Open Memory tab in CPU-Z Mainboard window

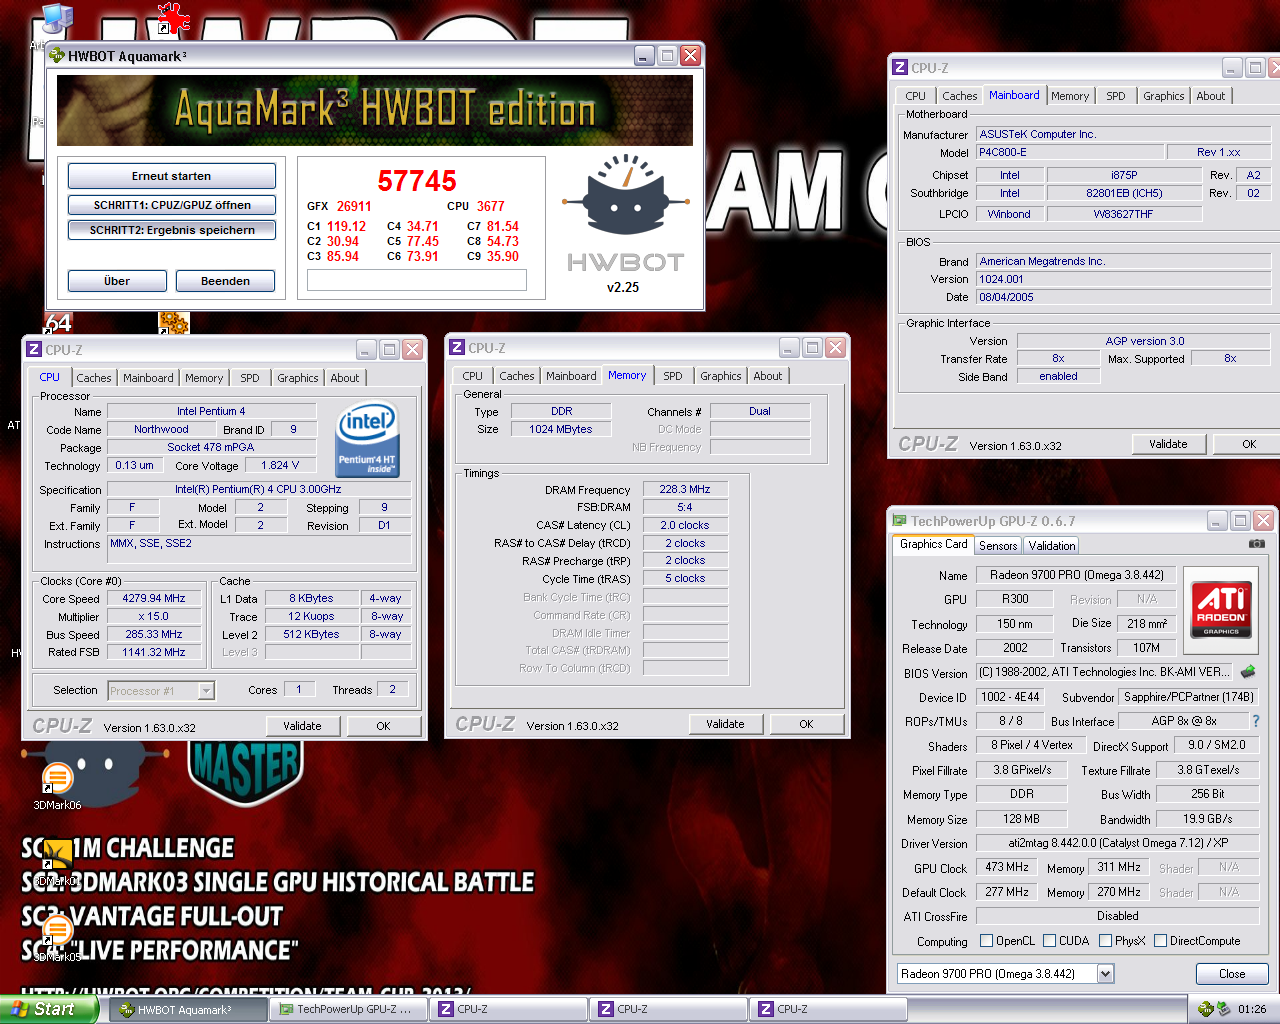point(1070,96)
